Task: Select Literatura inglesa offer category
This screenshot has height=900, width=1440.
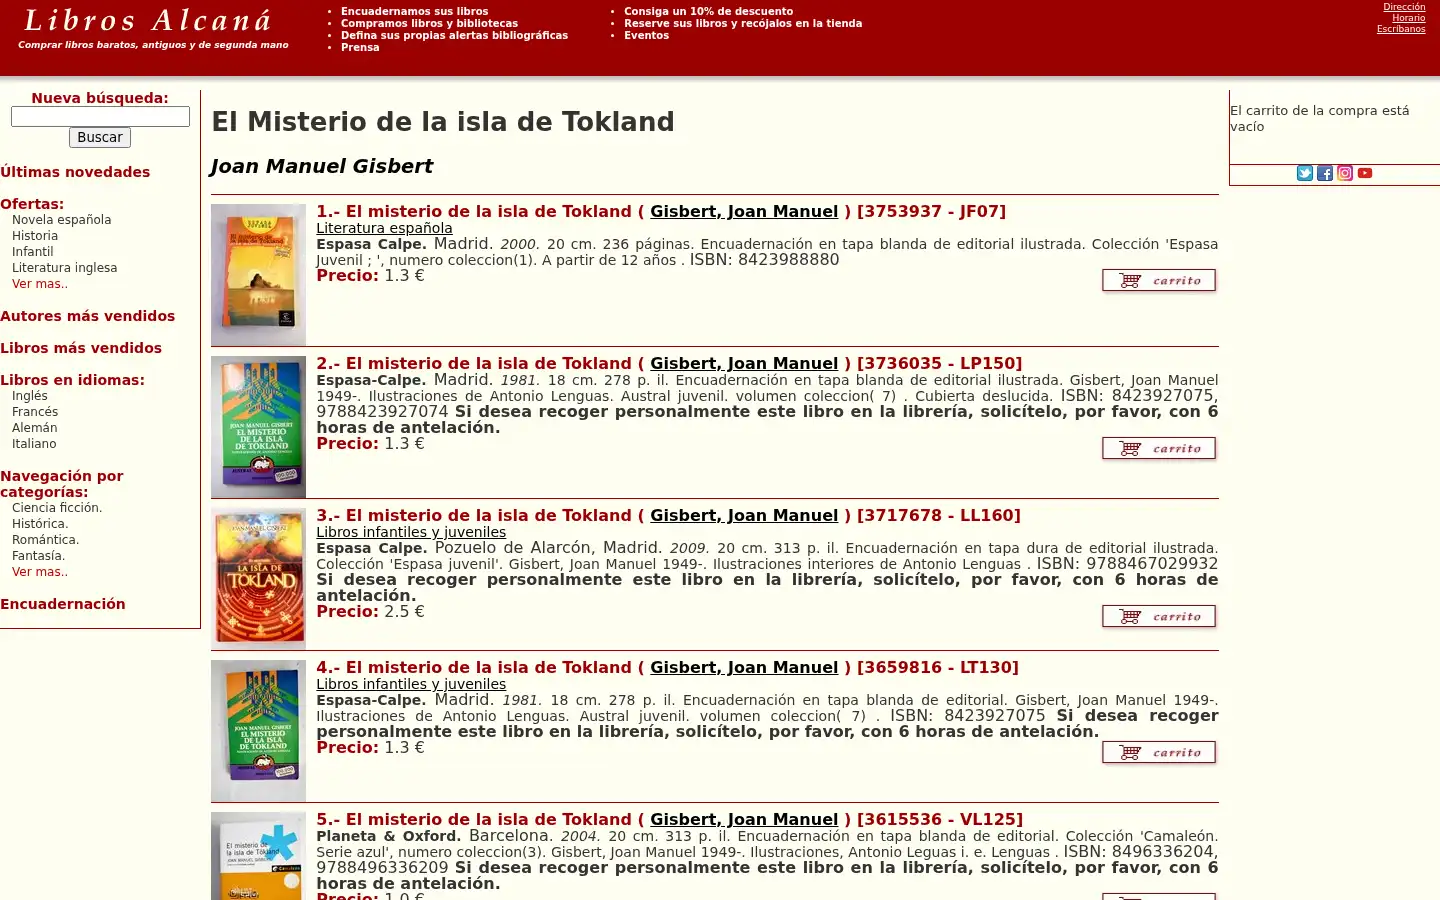Action: pos(64,268)
